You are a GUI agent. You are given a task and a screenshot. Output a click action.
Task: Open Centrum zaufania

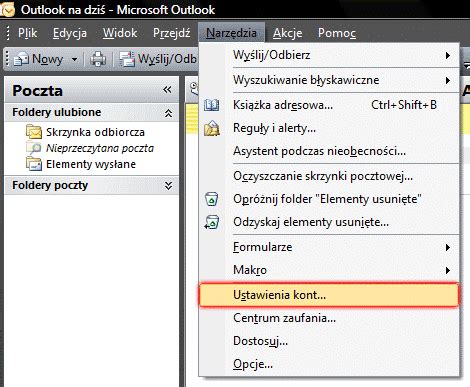click(329, 318)
